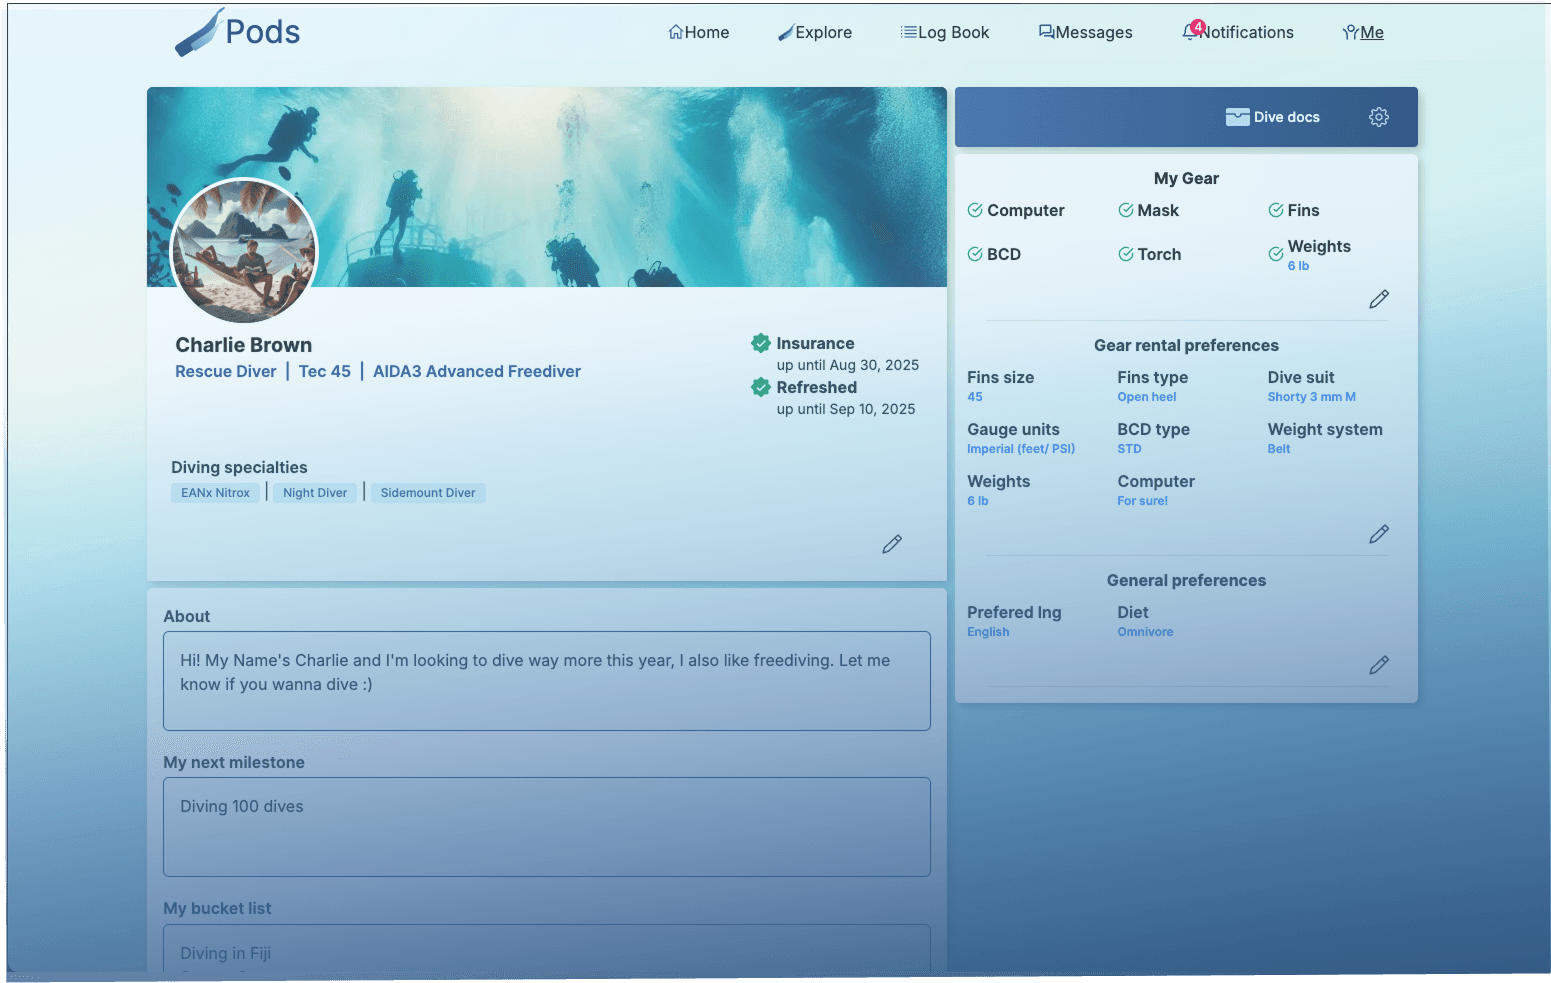Toggle the Computer checkmark in My Gear
Viewport: 1551px width, 983px height.
[x=975, y=210]
